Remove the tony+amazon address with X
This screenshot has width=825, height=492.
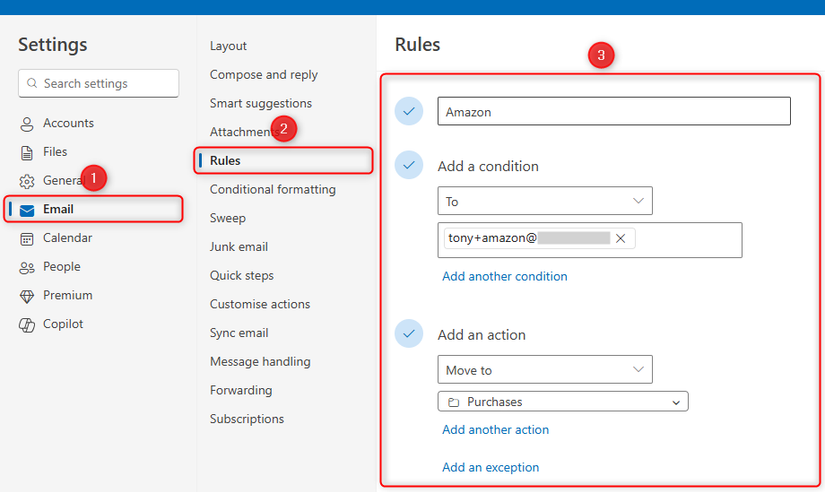[x=621, y=238]
